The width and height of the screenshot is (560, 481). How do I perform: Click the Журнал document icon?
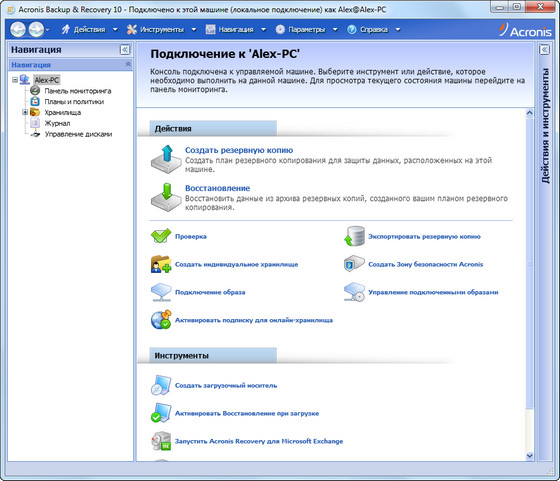pyautogui.click(x=35, y=123)
